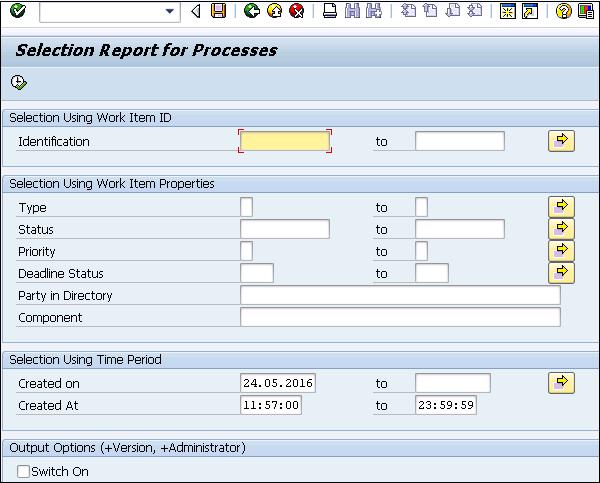Cancel using the red X icon
Image resolution: width=600 pixels, height=483 pixels.
[297, 11]
